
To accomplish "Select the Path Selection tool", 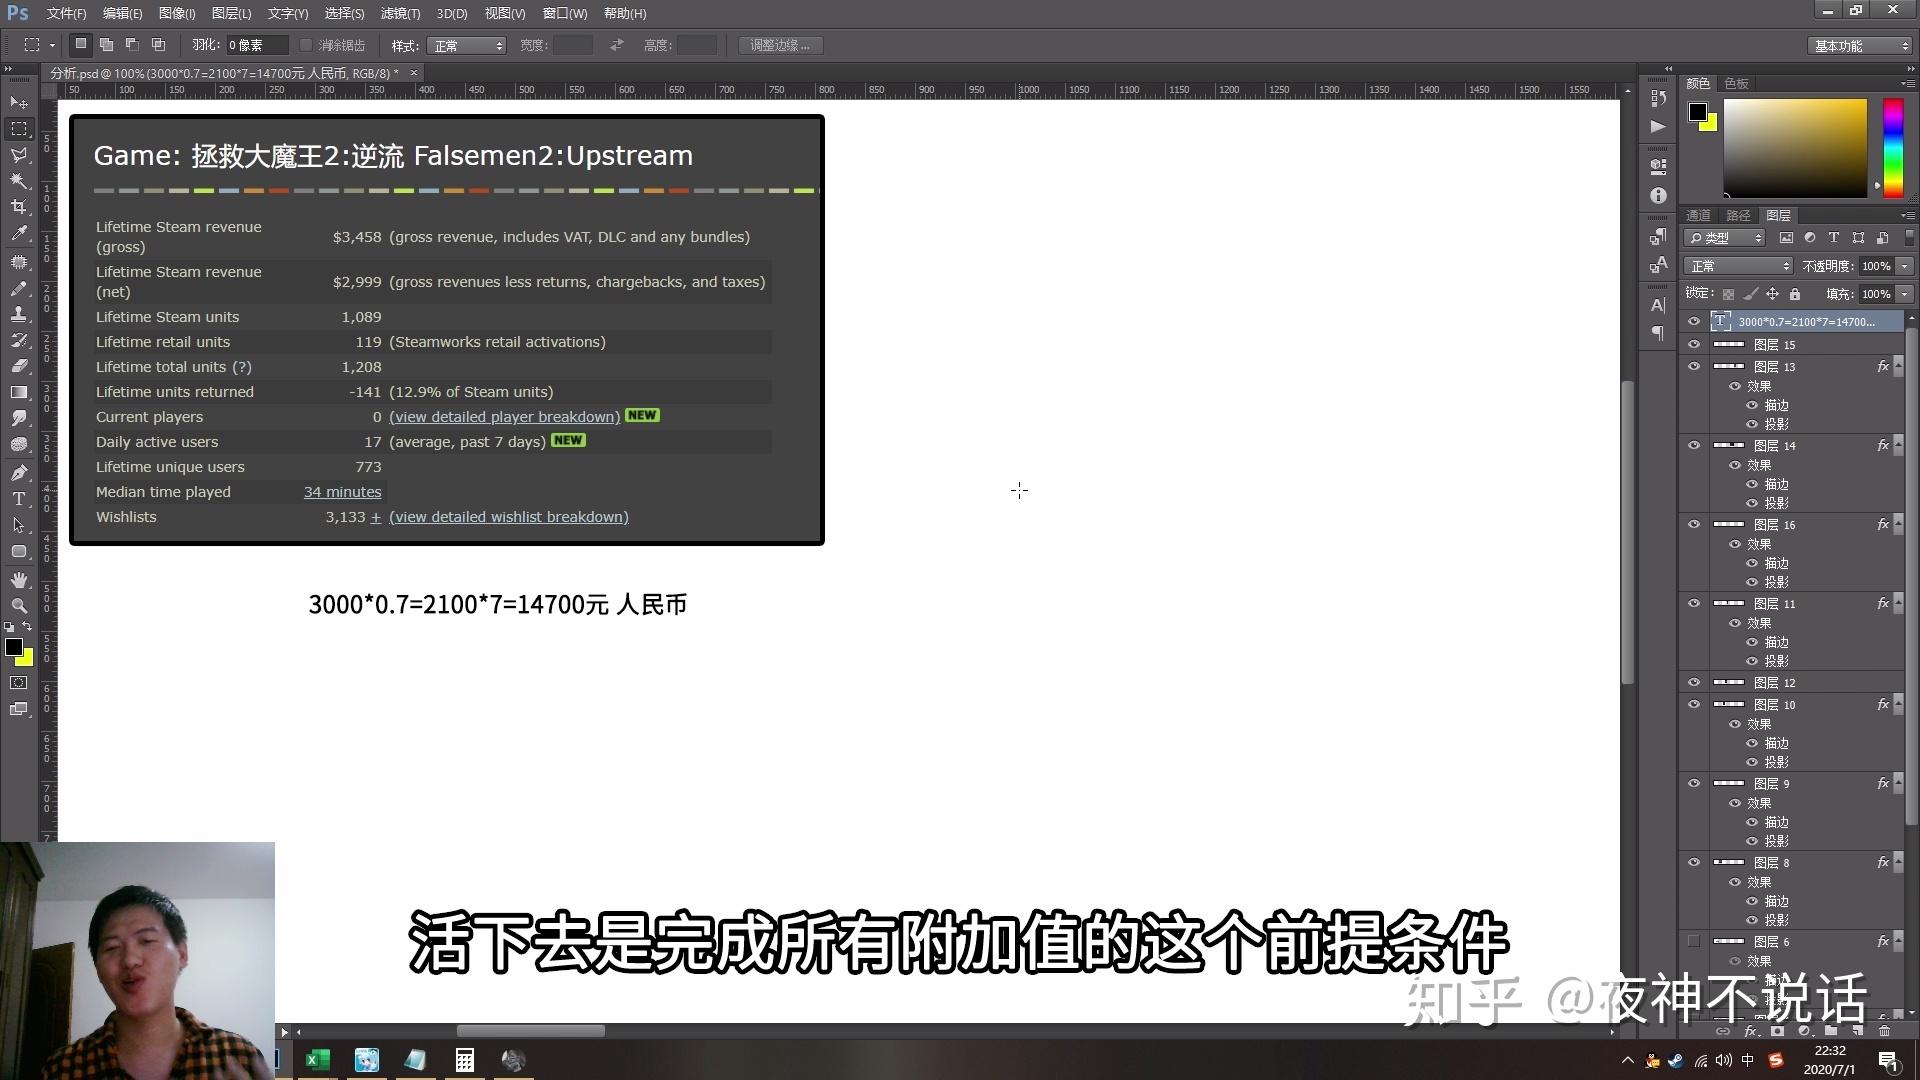I will click(x=19, y=525).
